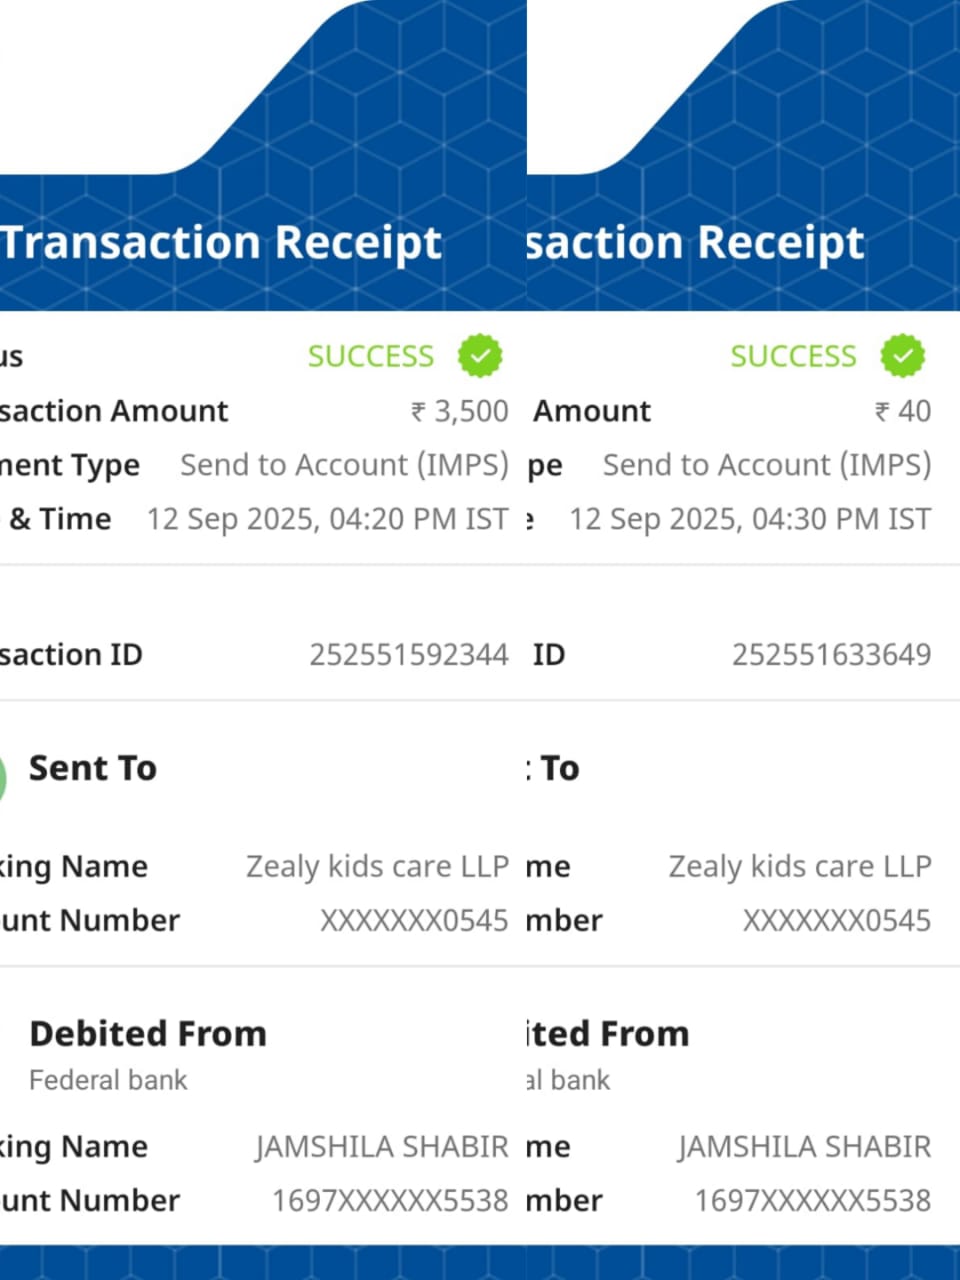Tap the Federal bank label
The height and width of the screenshot is (1280, 960).
click(108, 1080)
